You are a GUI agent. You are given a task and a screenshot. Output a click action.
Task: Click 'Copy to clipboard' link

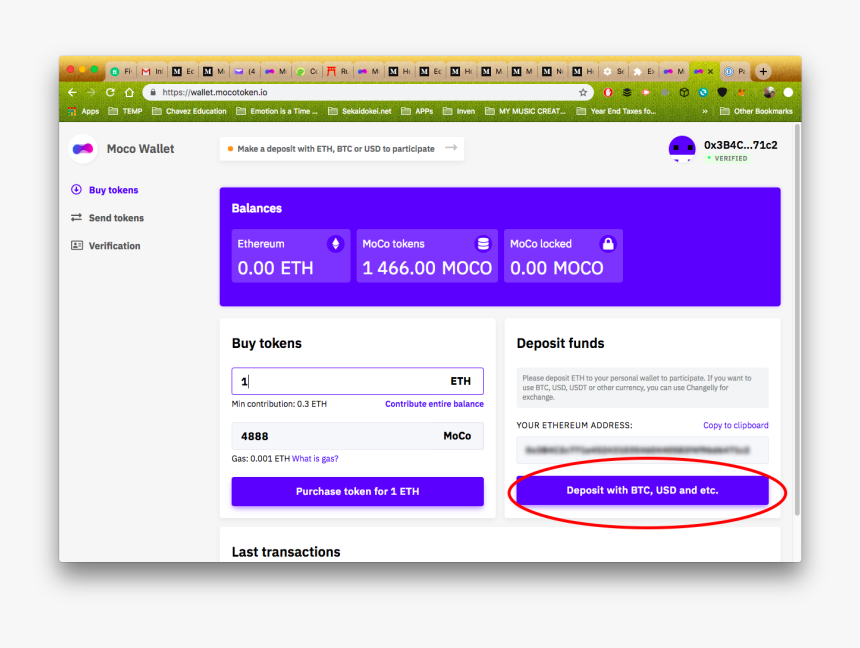735,425
